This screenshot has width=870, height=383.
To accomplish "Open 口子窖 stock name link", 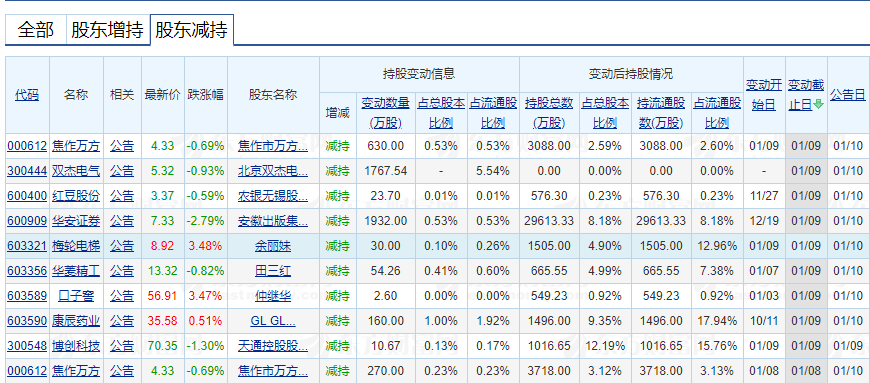I will tap(77, 296).
